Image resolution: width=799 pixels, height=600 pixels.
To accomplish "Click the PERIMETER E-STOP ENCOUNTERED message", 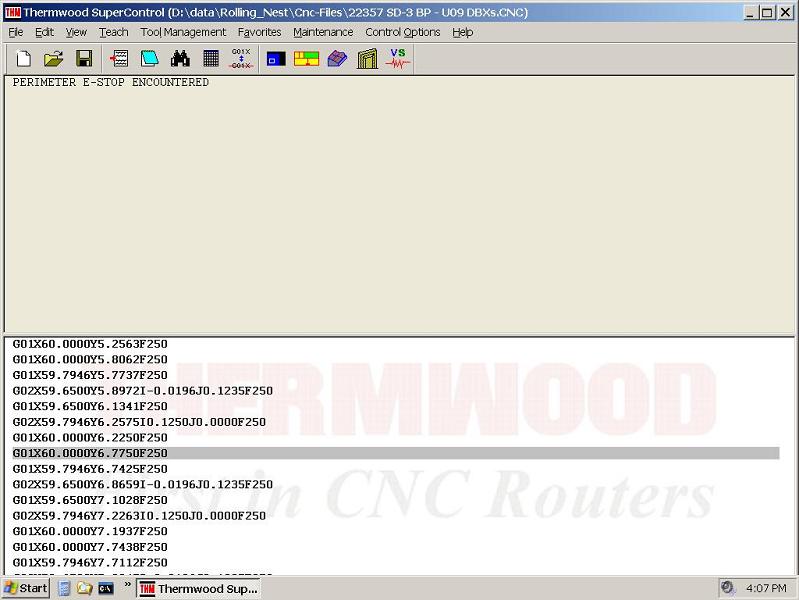I will click(111, 82).
